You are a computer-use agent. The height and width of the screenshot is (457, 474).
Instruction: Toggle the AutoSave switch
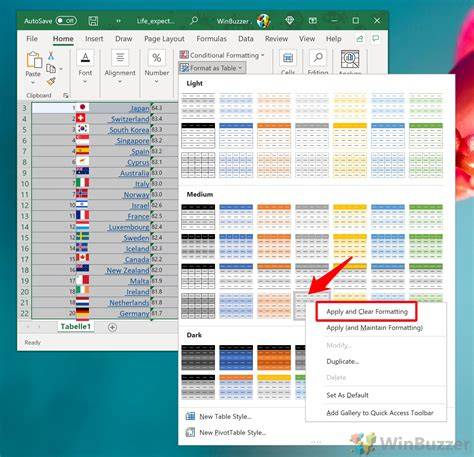66,21
